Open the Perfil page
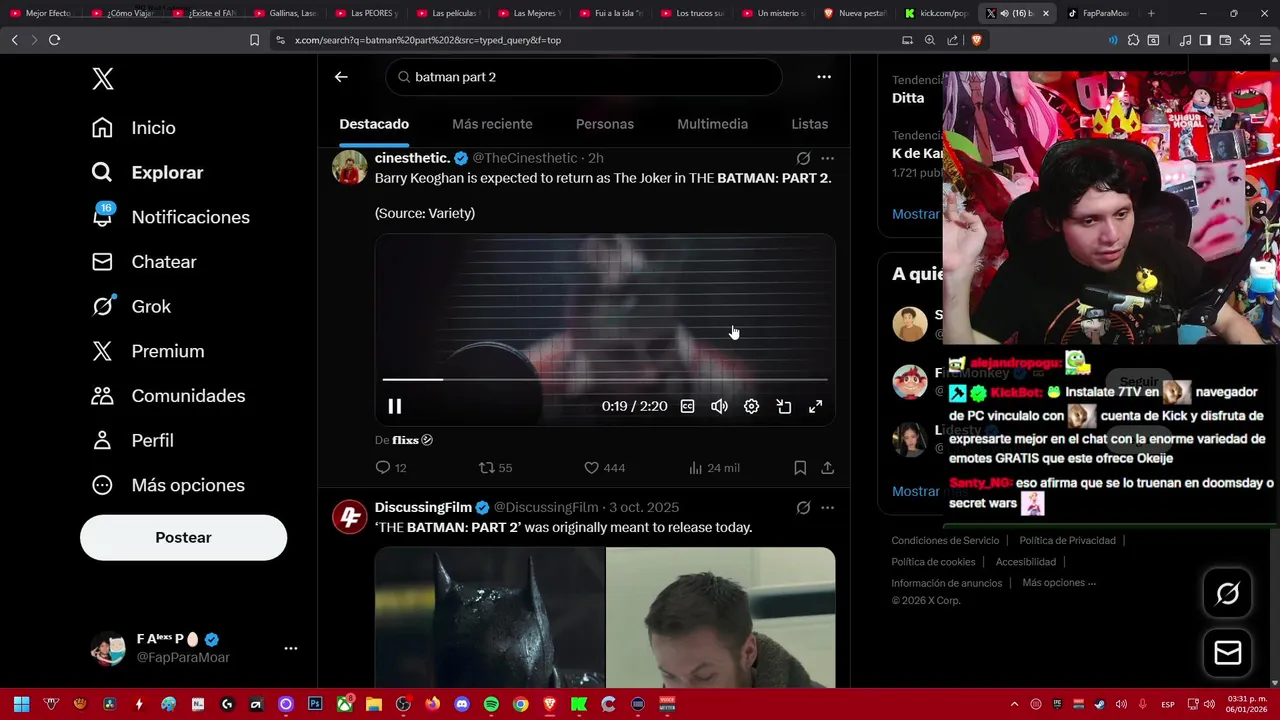Image resolution: width=1280 pixels, height=720 pixels. pyautogui.click(x=132, y=440)
